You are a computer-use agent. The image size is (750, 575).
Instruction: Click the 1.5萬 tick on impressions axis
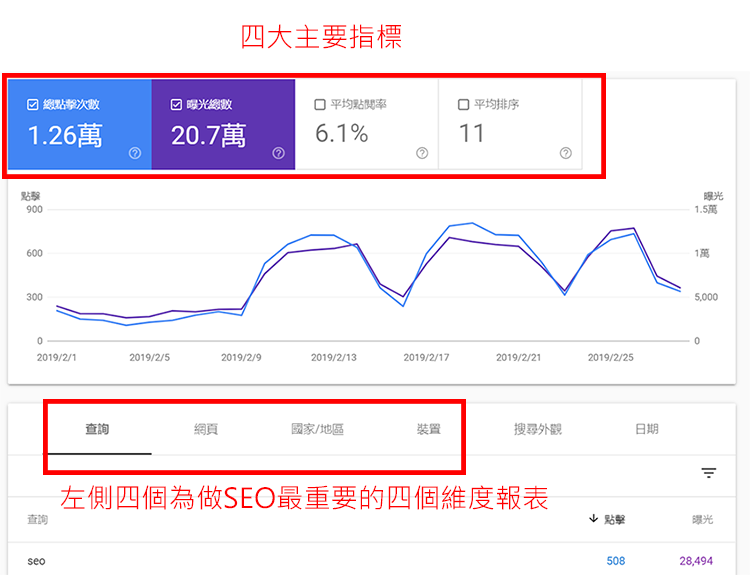(x=706, y=210)
